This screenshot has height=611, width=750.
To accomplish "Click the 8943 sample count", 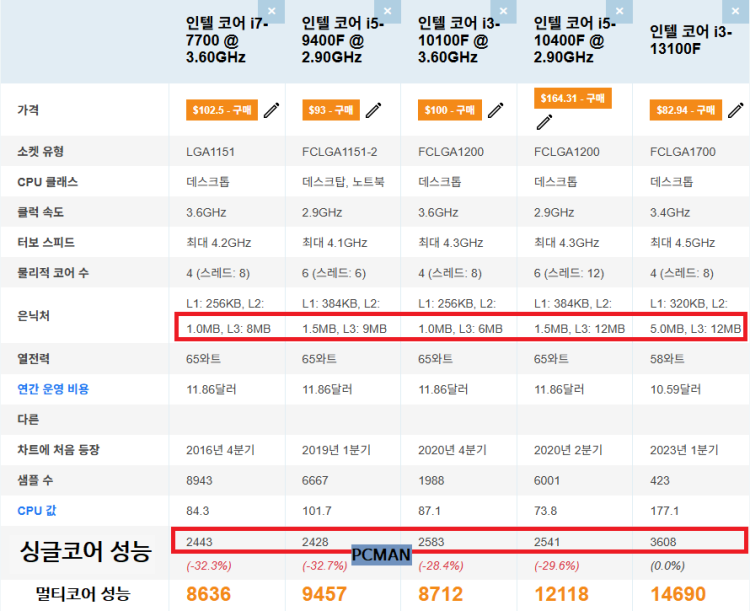I will tap(199, 480).
